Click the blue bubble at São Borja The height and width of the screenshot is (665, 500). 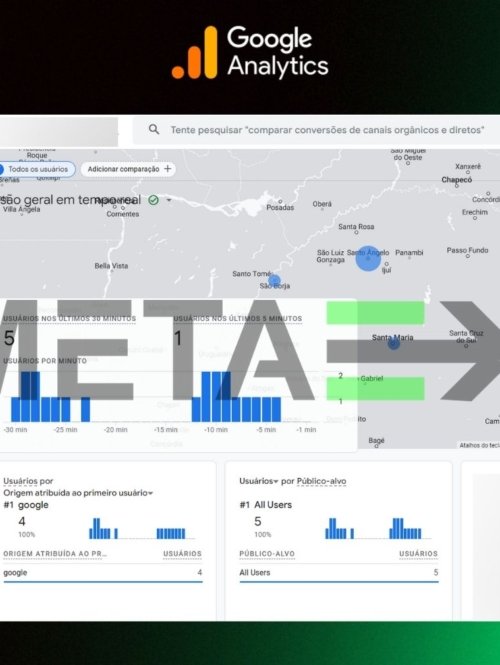point(274,280)
